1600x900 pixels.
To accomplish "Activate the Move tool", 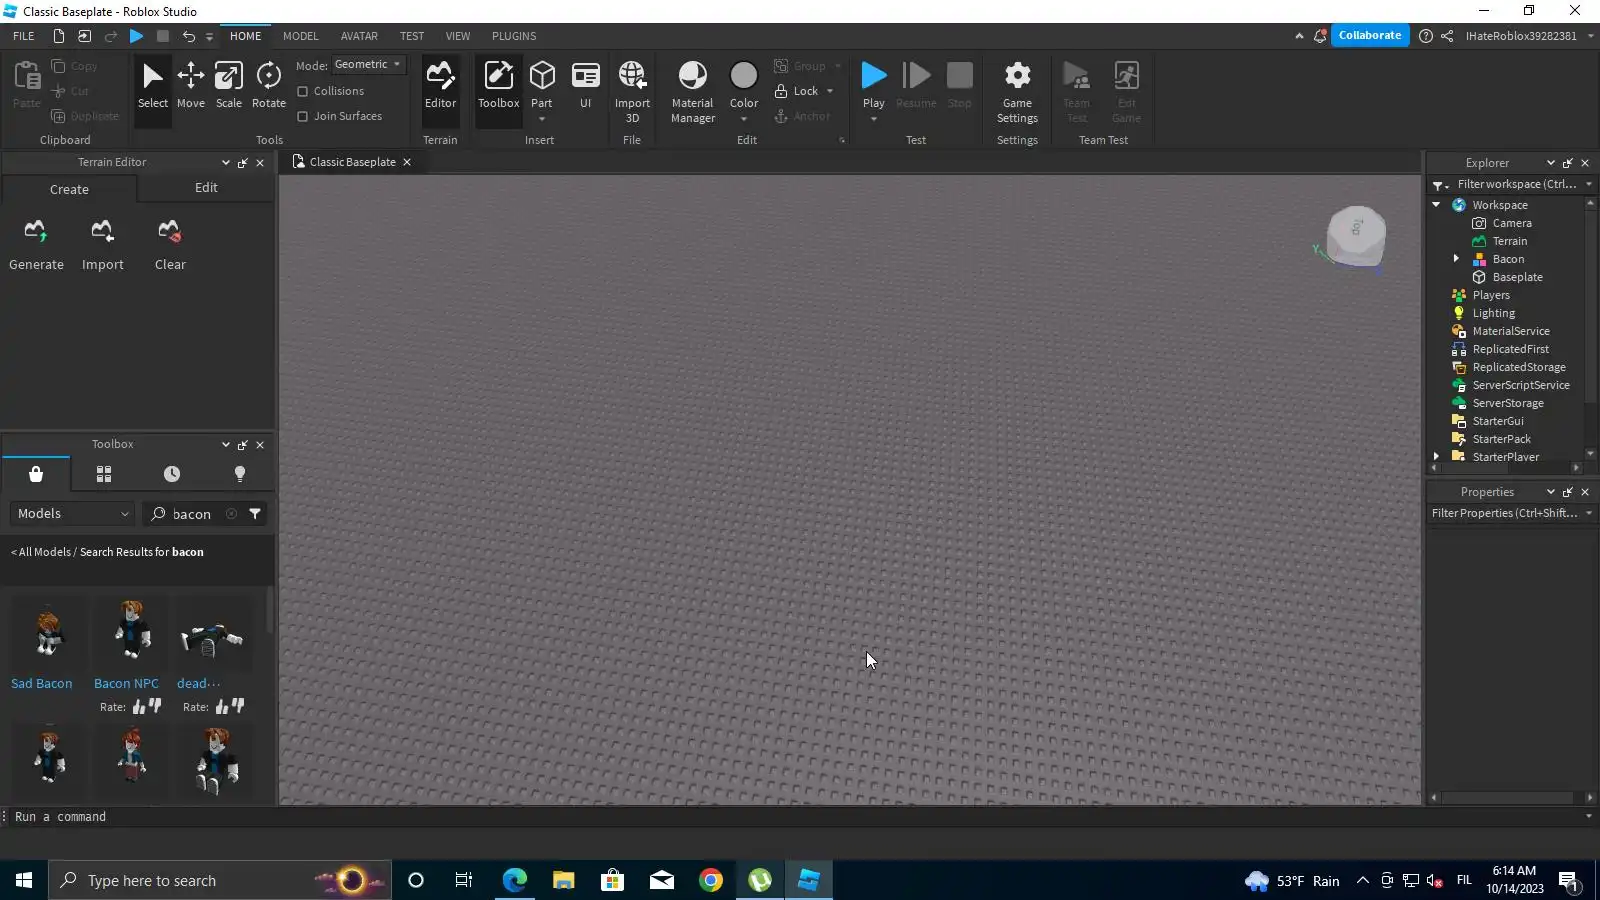I will [x=191, y=86].
